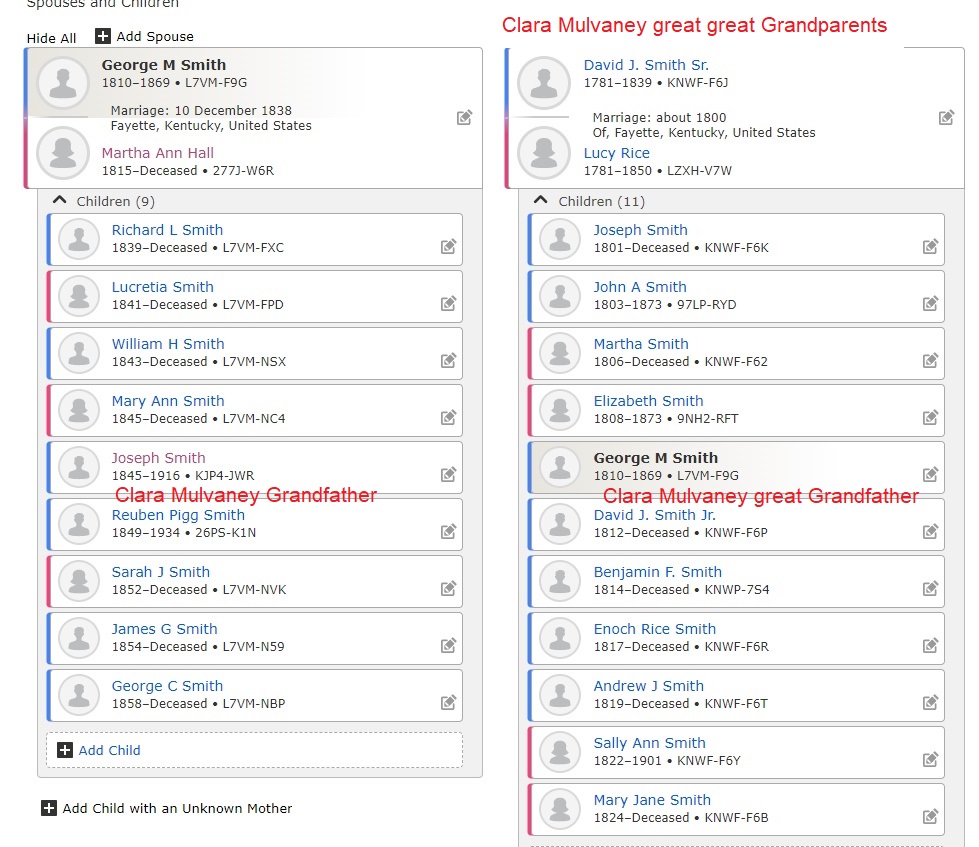
Task: Click edit icon next to Richard L Smith
Action: 448,246
